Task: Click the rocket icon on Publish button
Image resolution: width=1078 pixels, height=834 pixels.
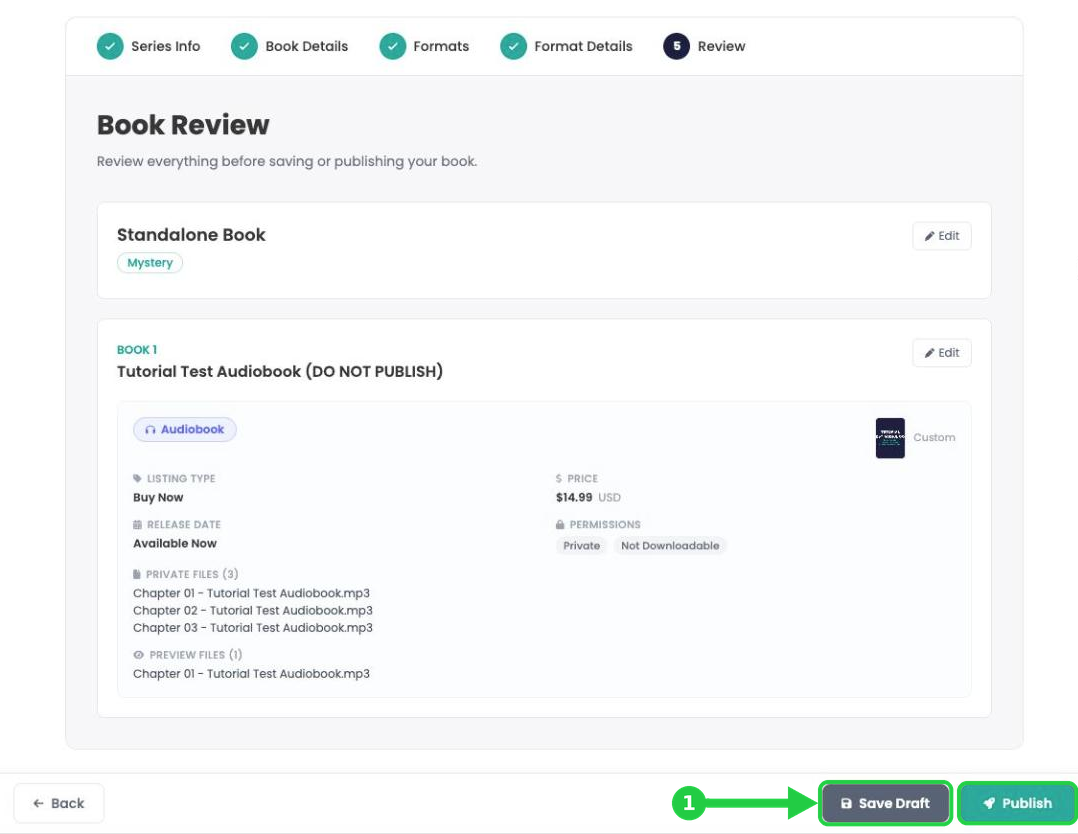Action: point(989,803)
